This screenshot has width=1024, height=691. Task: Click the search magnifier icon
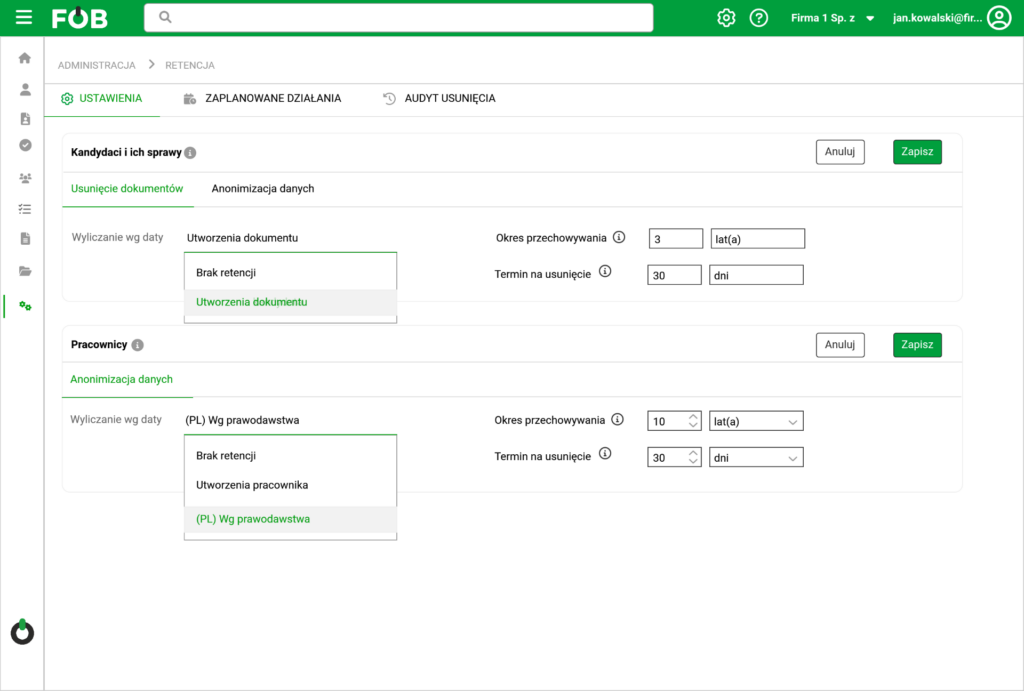point(165,17)
